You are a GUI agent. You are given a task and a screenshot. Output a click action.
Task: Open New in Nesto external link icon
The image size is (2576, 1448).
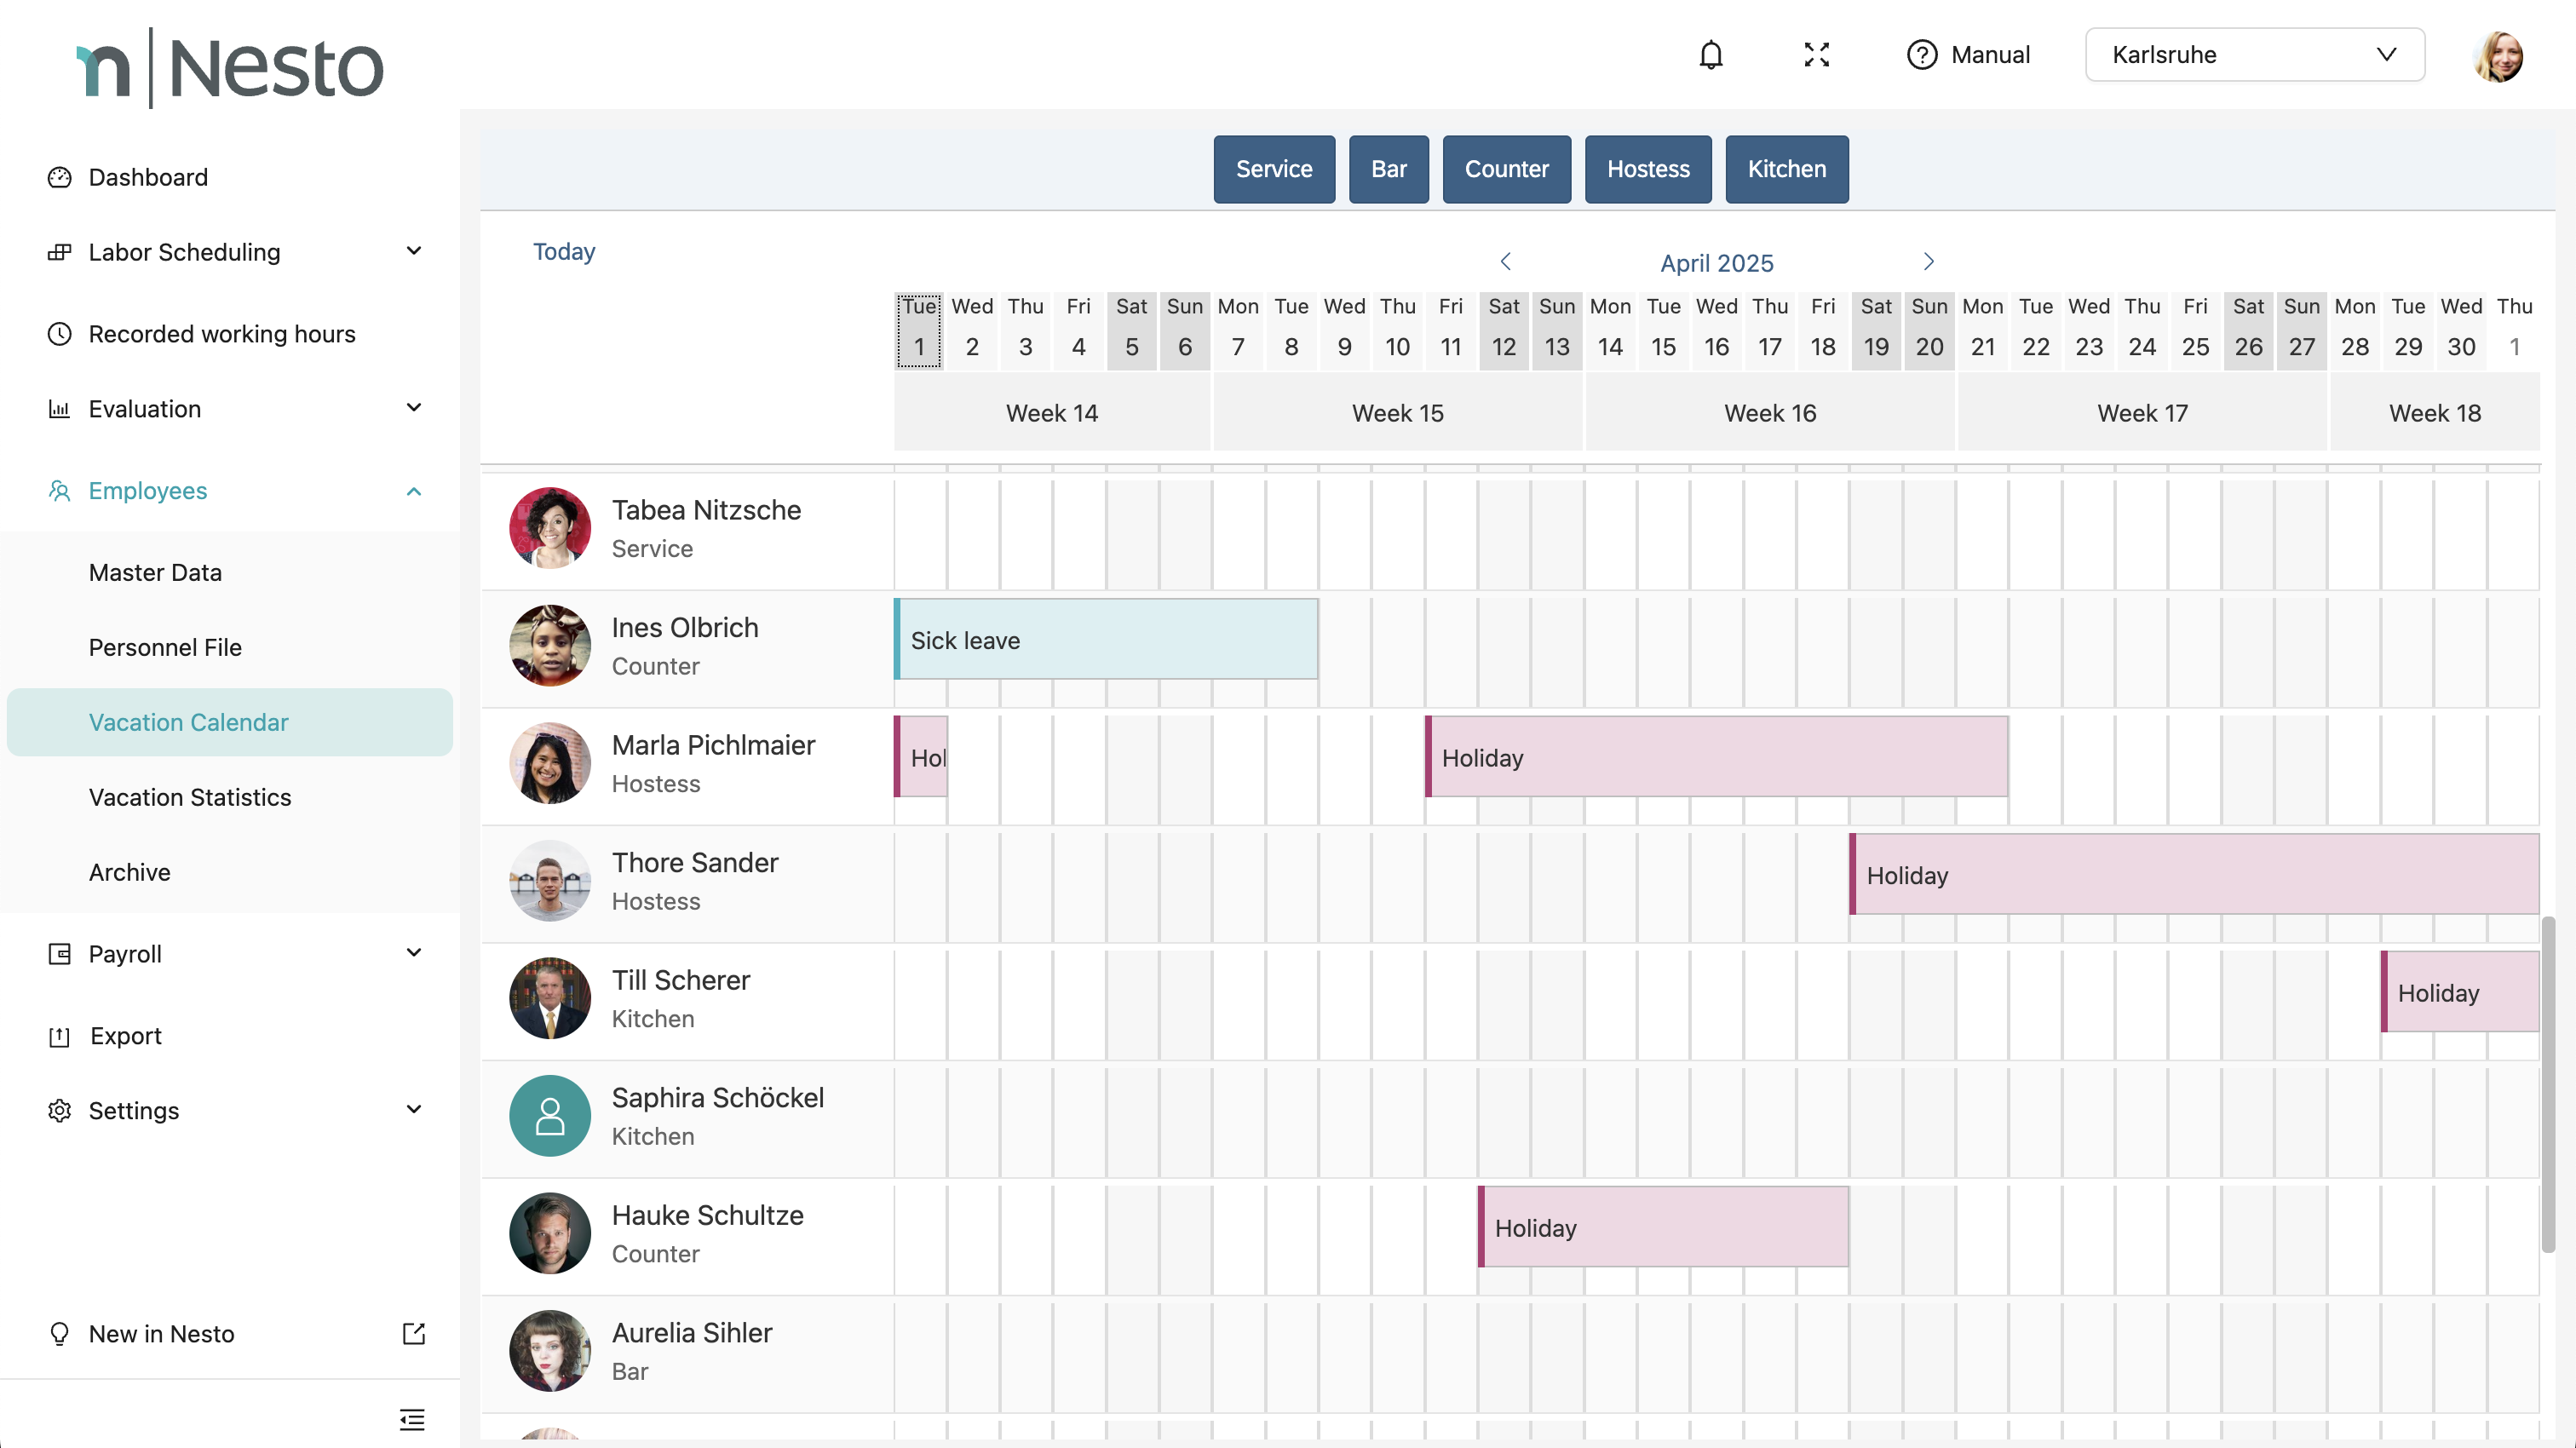413,1333
